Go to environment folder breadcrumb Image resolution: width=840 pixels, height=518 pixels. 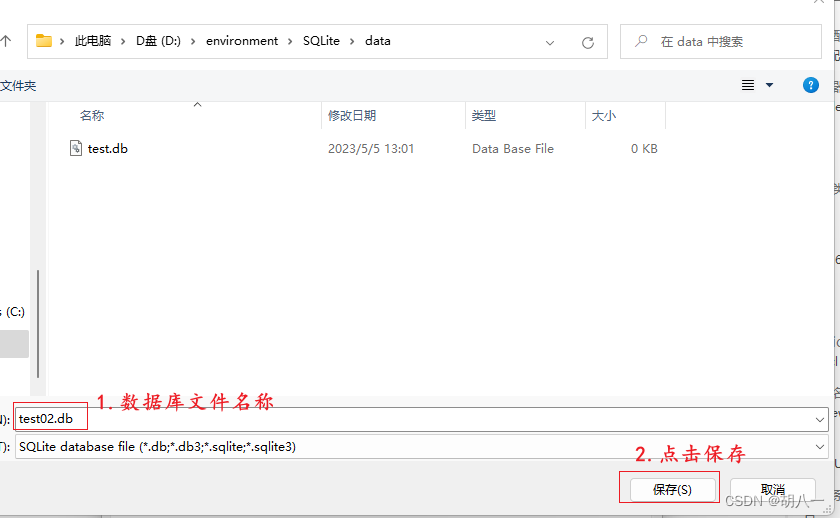[242, 41]
